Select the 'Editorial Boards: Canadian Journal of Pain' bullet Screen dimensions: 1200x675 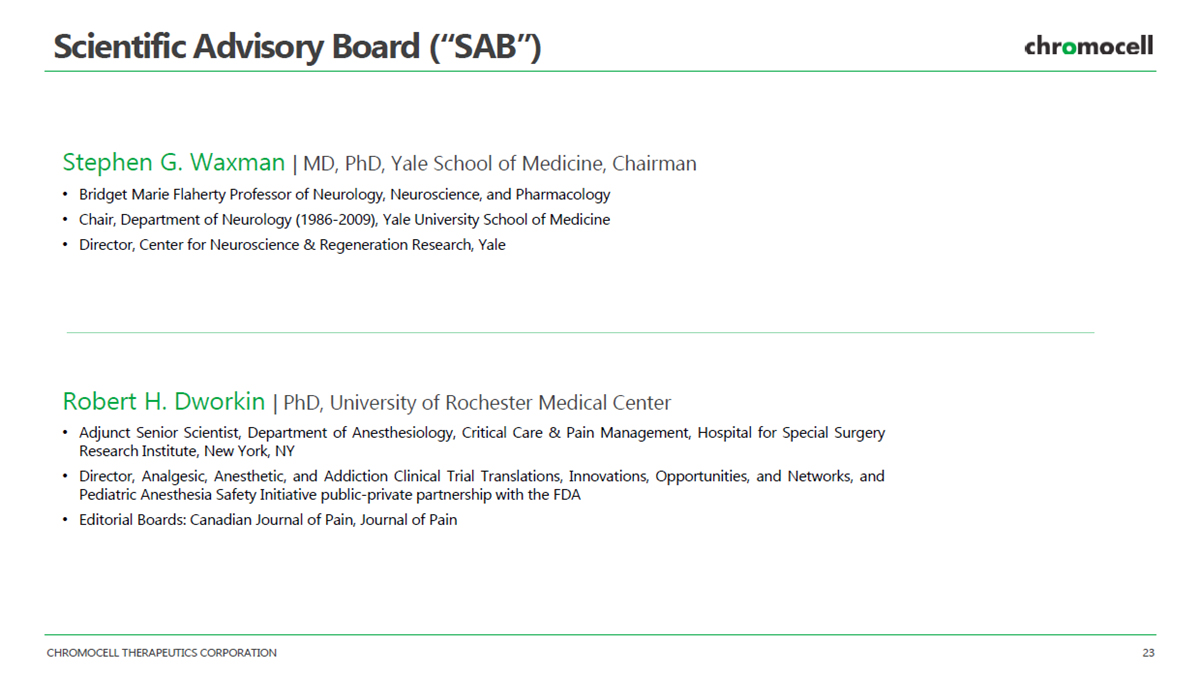[x=268, y=520]
